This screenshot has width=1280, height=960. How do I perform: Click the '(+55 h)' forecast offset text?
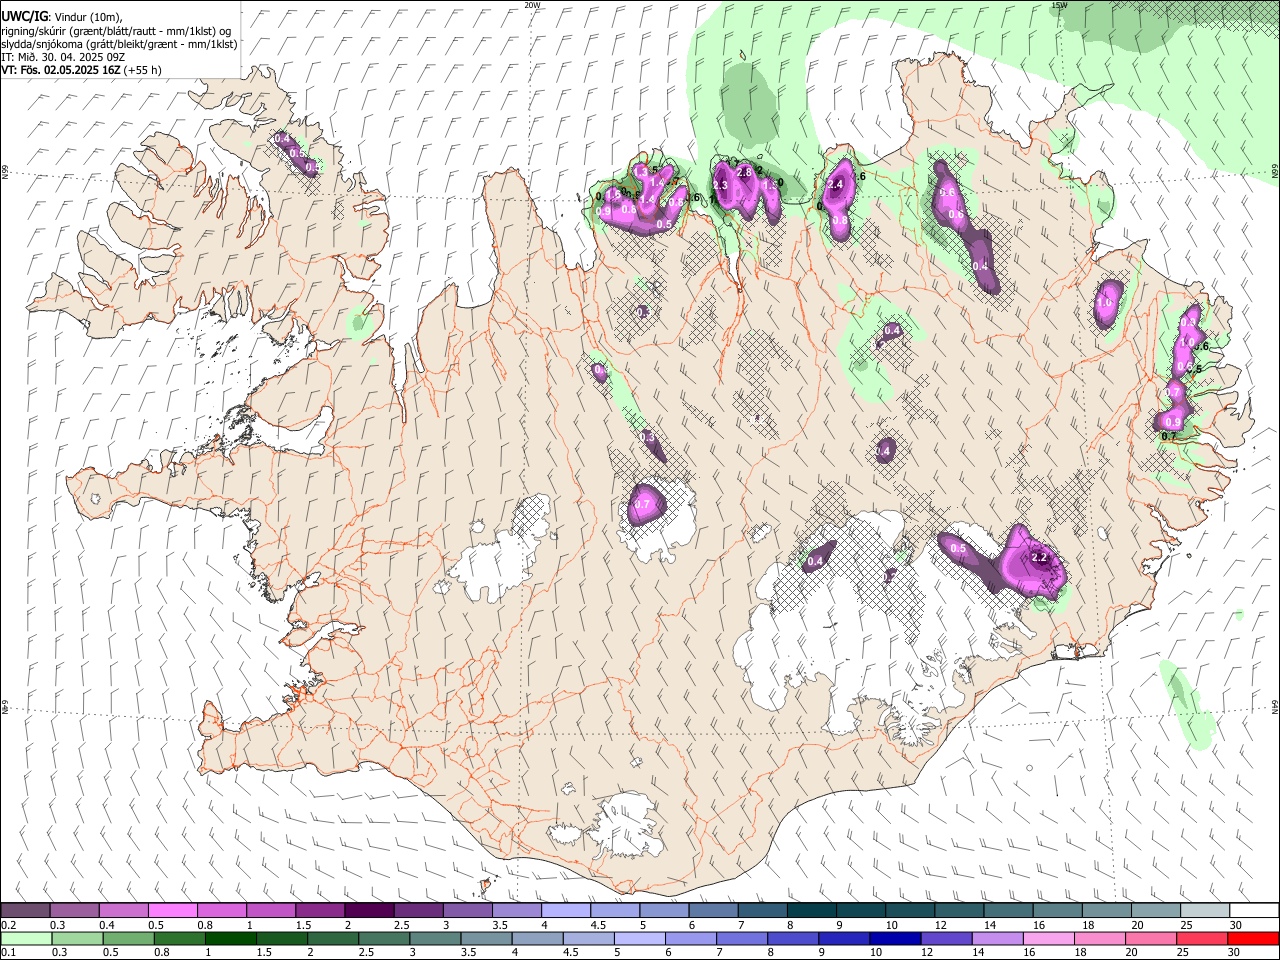tap(143, 70)
